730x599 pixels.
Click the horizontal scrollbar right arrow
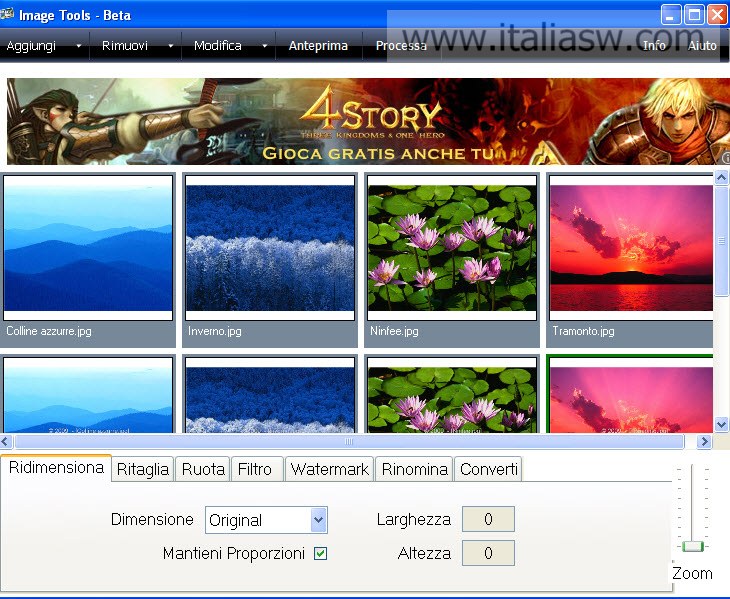point(704,441)
